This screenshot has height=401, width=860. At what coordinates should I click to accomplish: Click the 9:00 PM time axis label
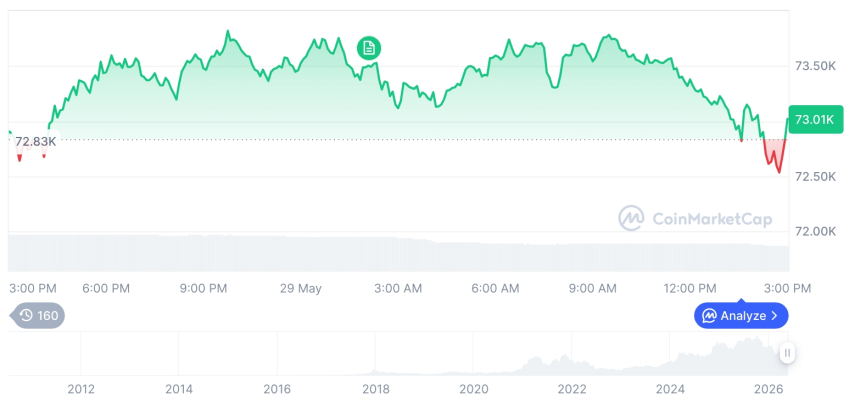(203, 289)
